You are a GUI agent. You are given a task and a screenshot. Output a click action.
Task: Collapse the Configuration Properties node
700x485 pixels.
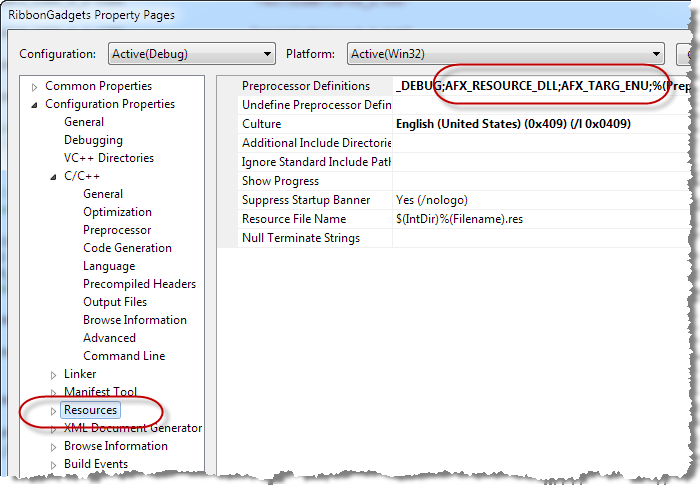(35, 105)
